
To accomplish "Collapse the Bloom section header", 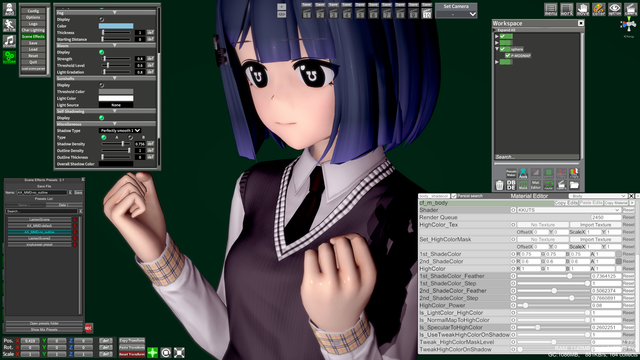I will [x=106, y=45].
